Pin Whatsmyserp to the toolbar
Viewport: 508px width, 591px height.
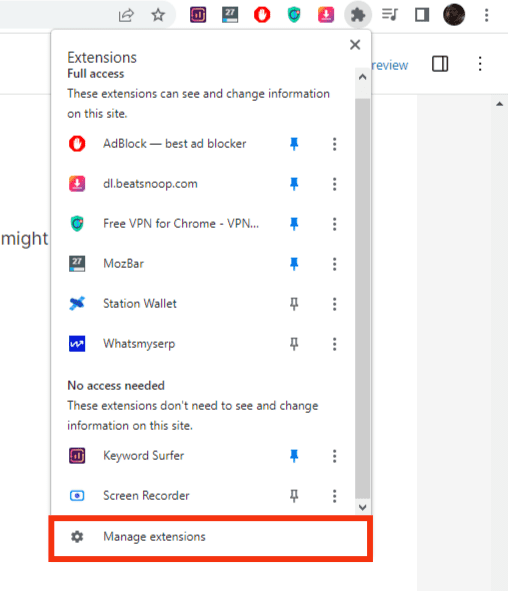tap(294, 344)
